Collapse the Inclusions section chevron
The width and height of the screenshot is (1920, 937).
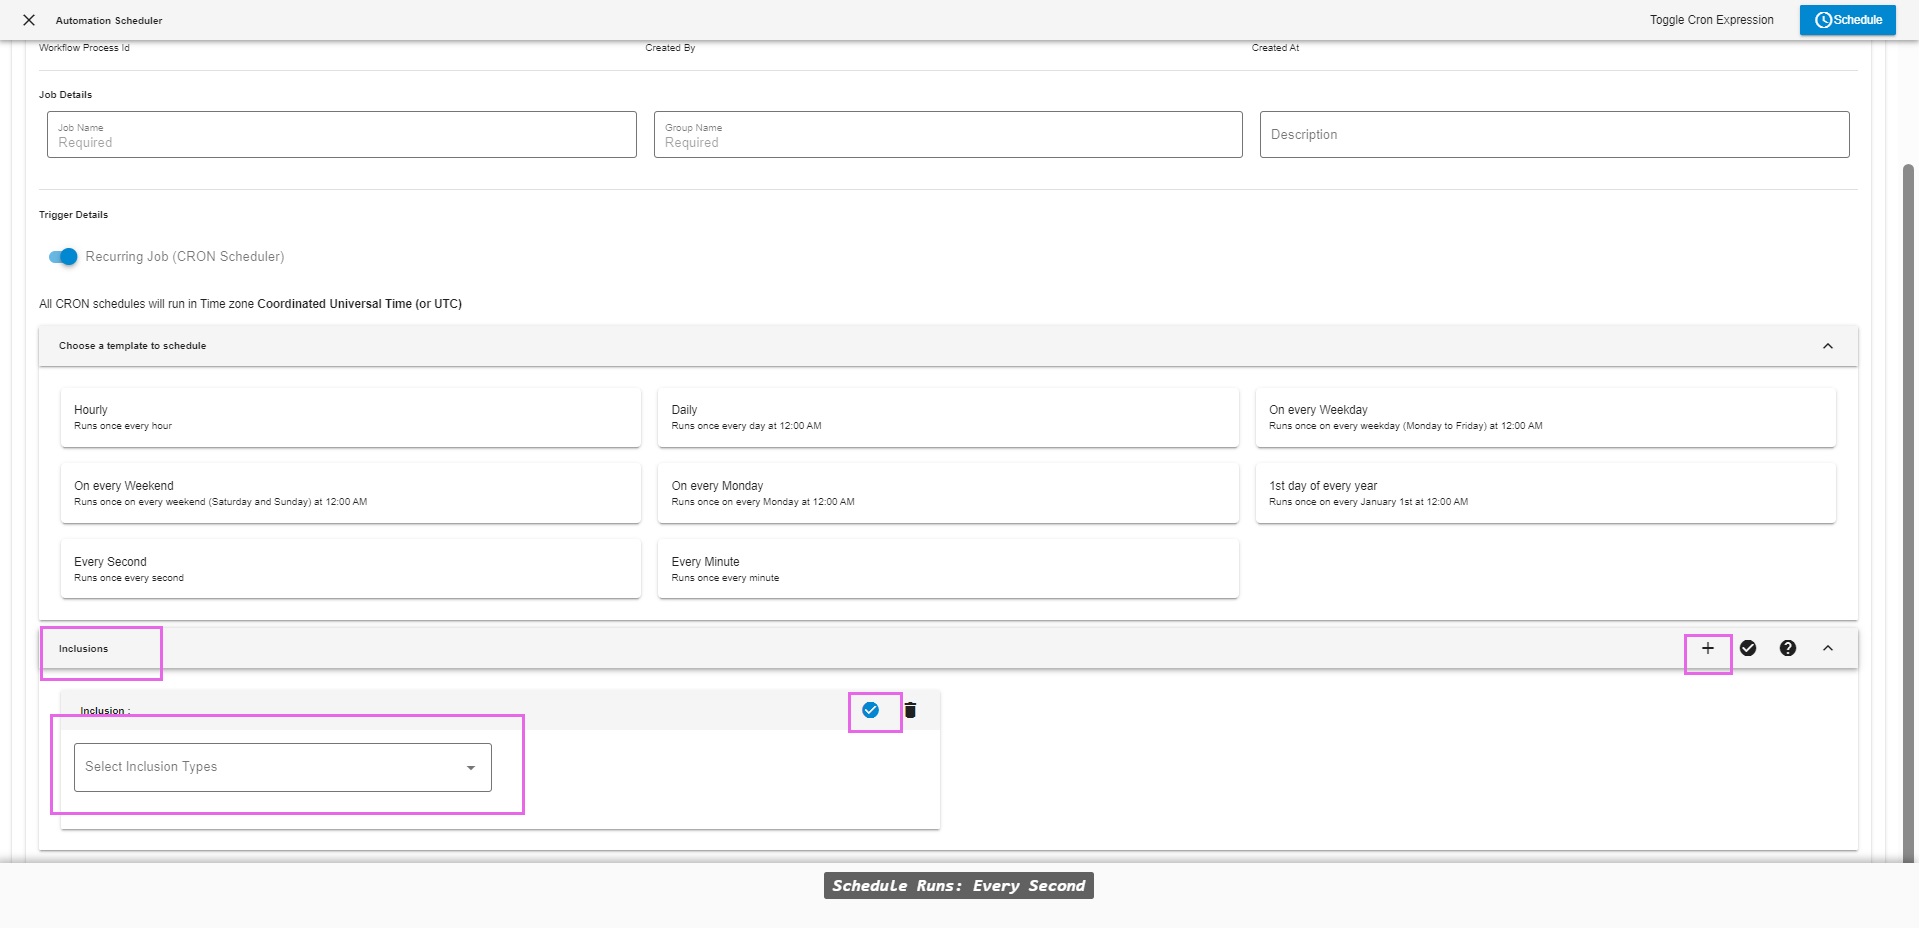[1827, 648]
